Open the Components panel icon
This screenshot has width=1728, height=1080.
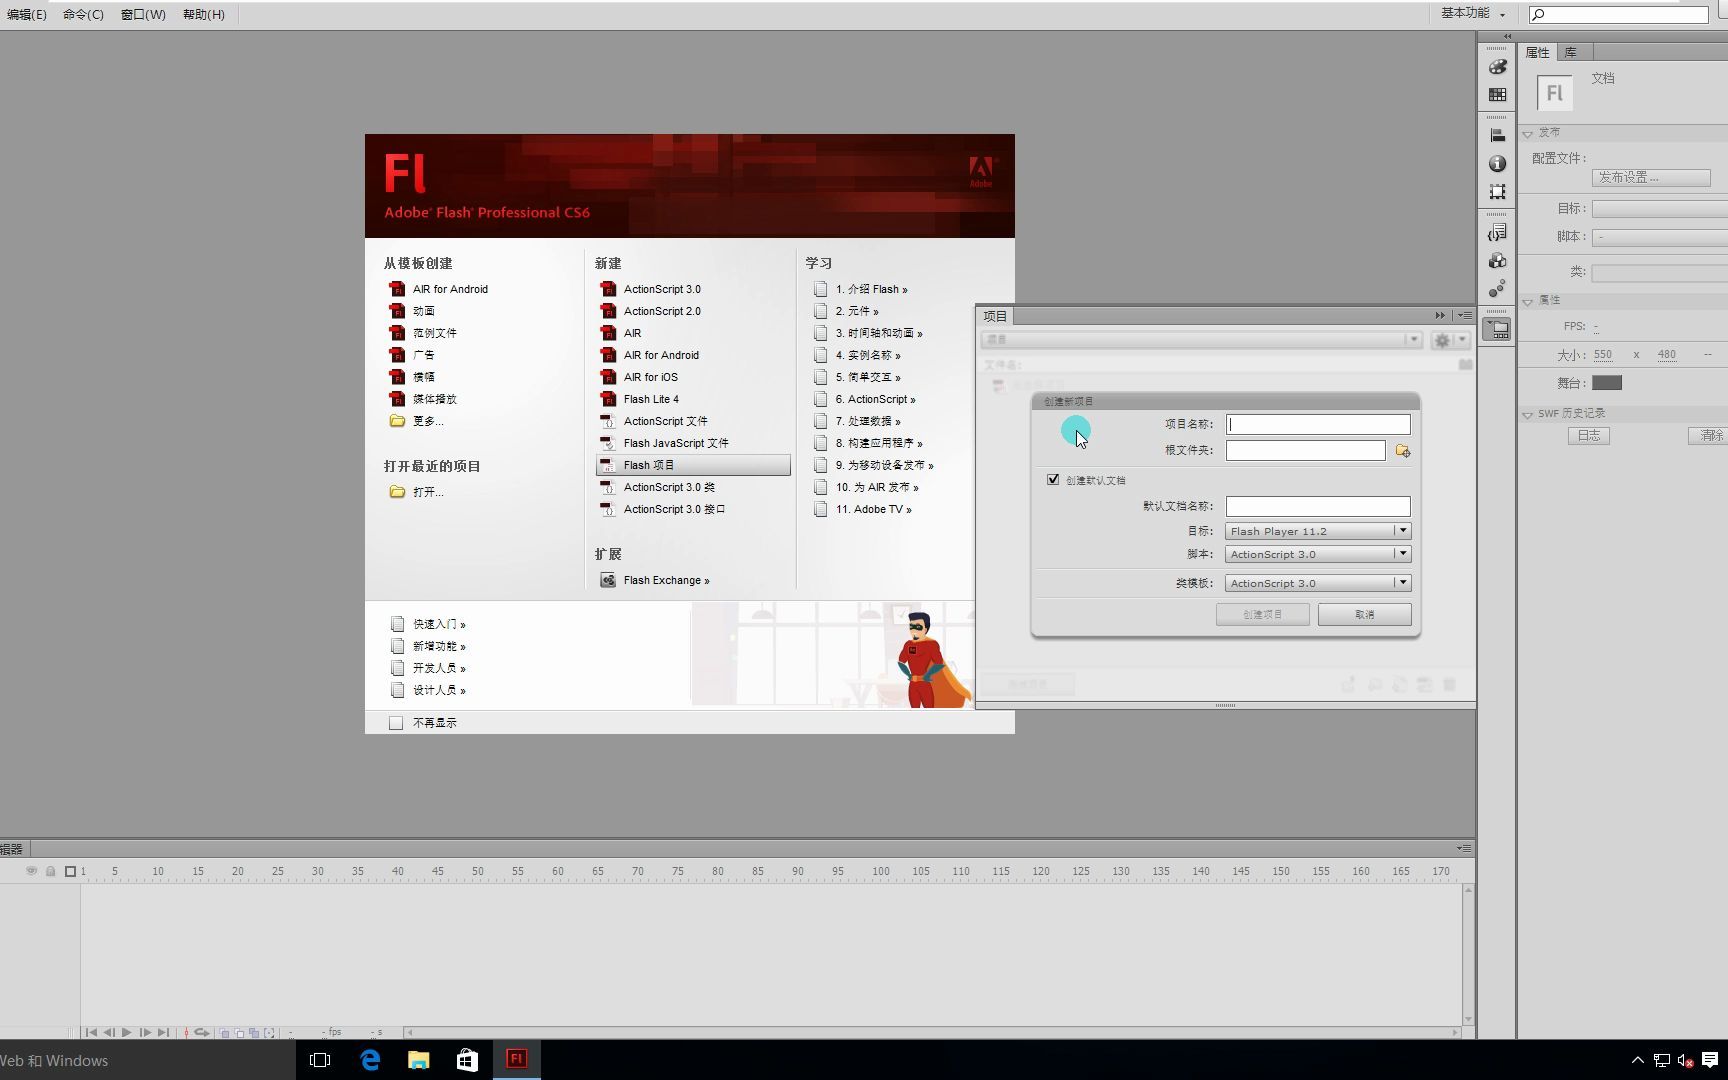click(x=1497, y=261)
